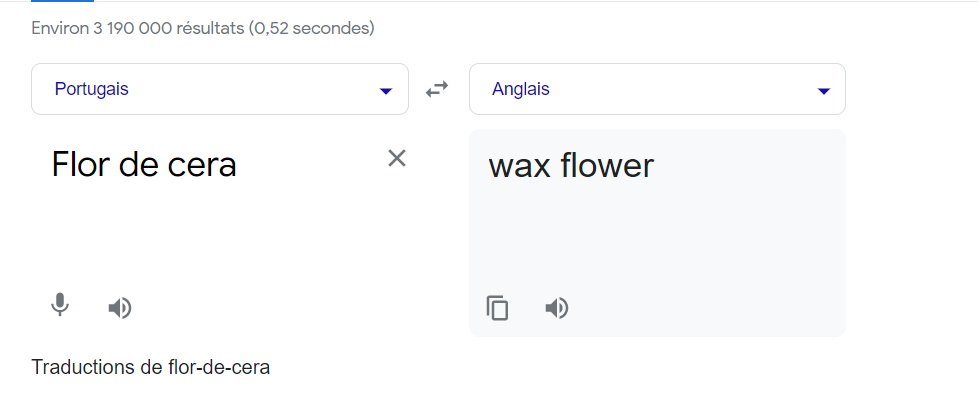Open the Portugais source language selector

tap(219, 90)
